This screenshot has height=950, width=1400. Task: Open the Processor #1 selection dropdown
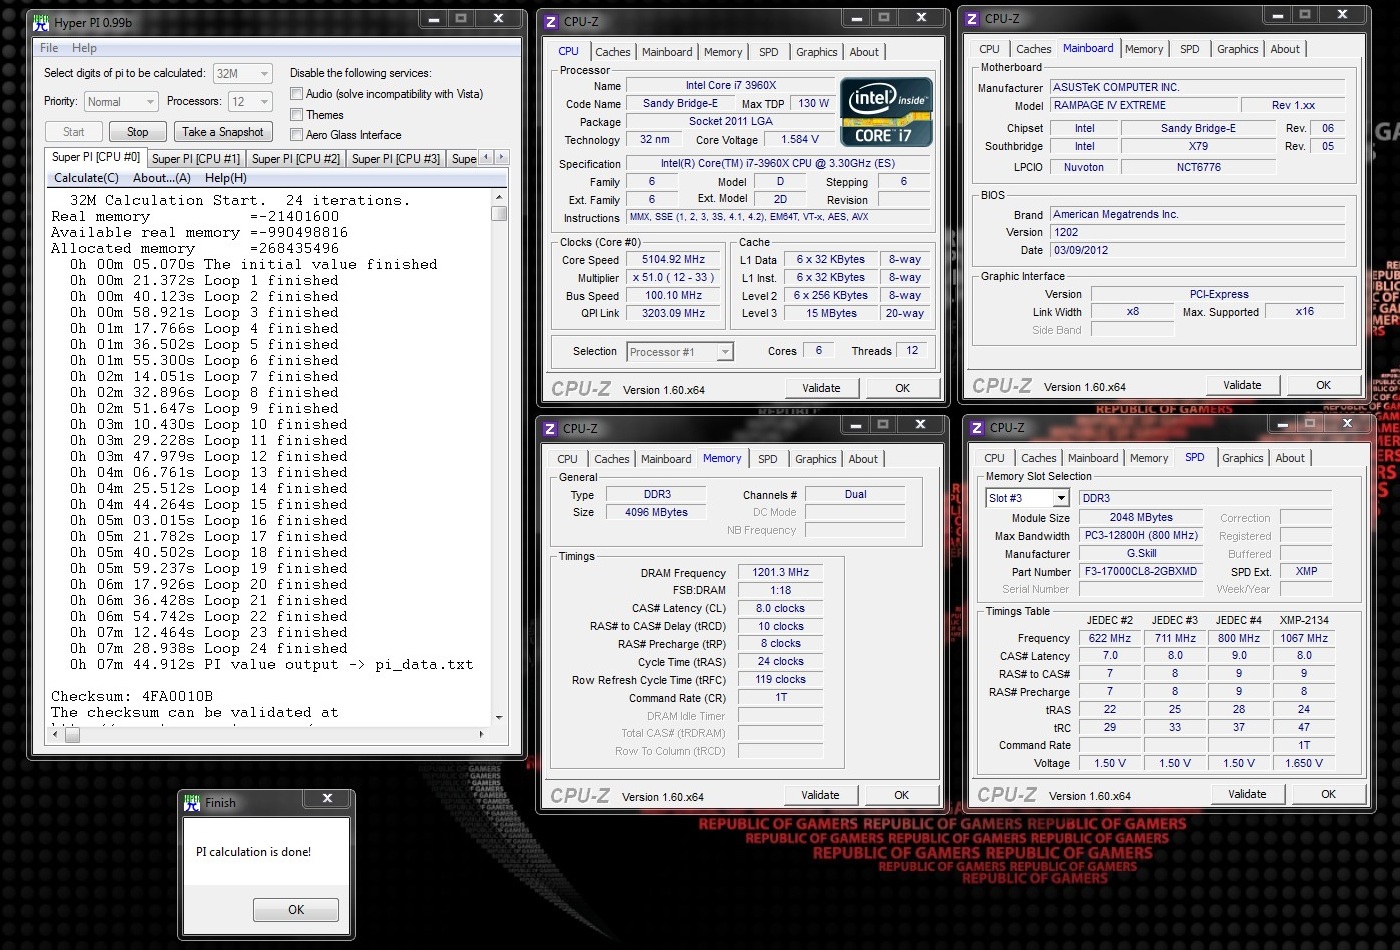click(680, 352)
